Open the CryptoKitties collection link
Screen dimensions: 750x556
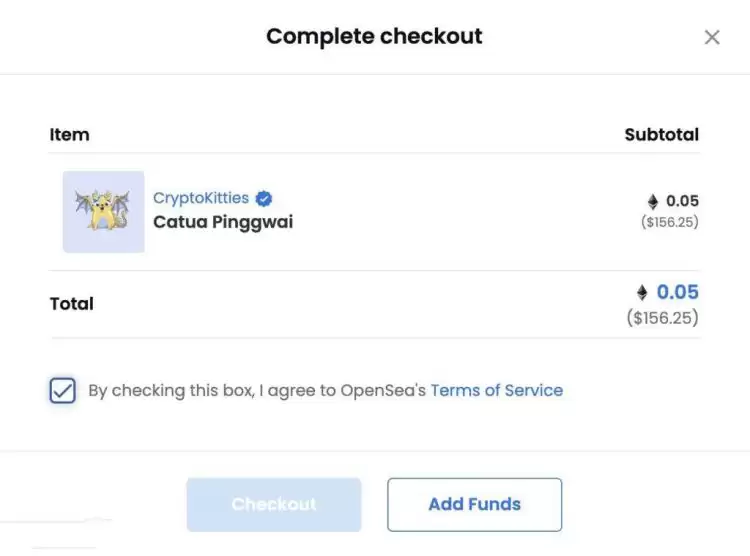(200, 198)
